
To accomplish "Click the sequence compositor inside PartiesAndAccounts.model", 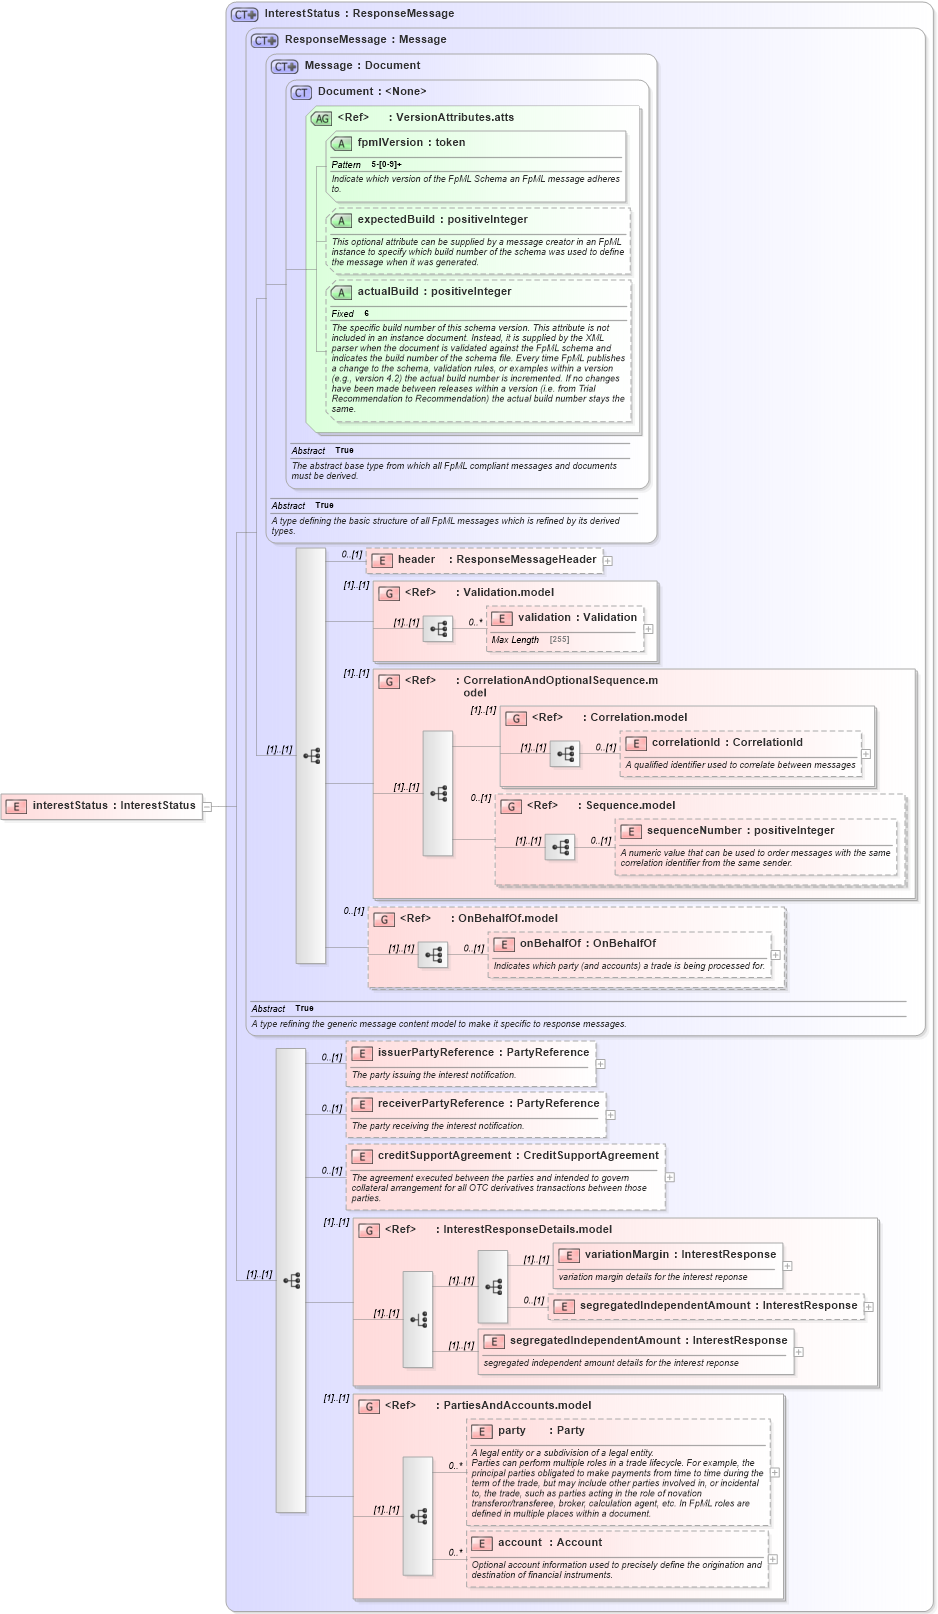I will 418,1516.
